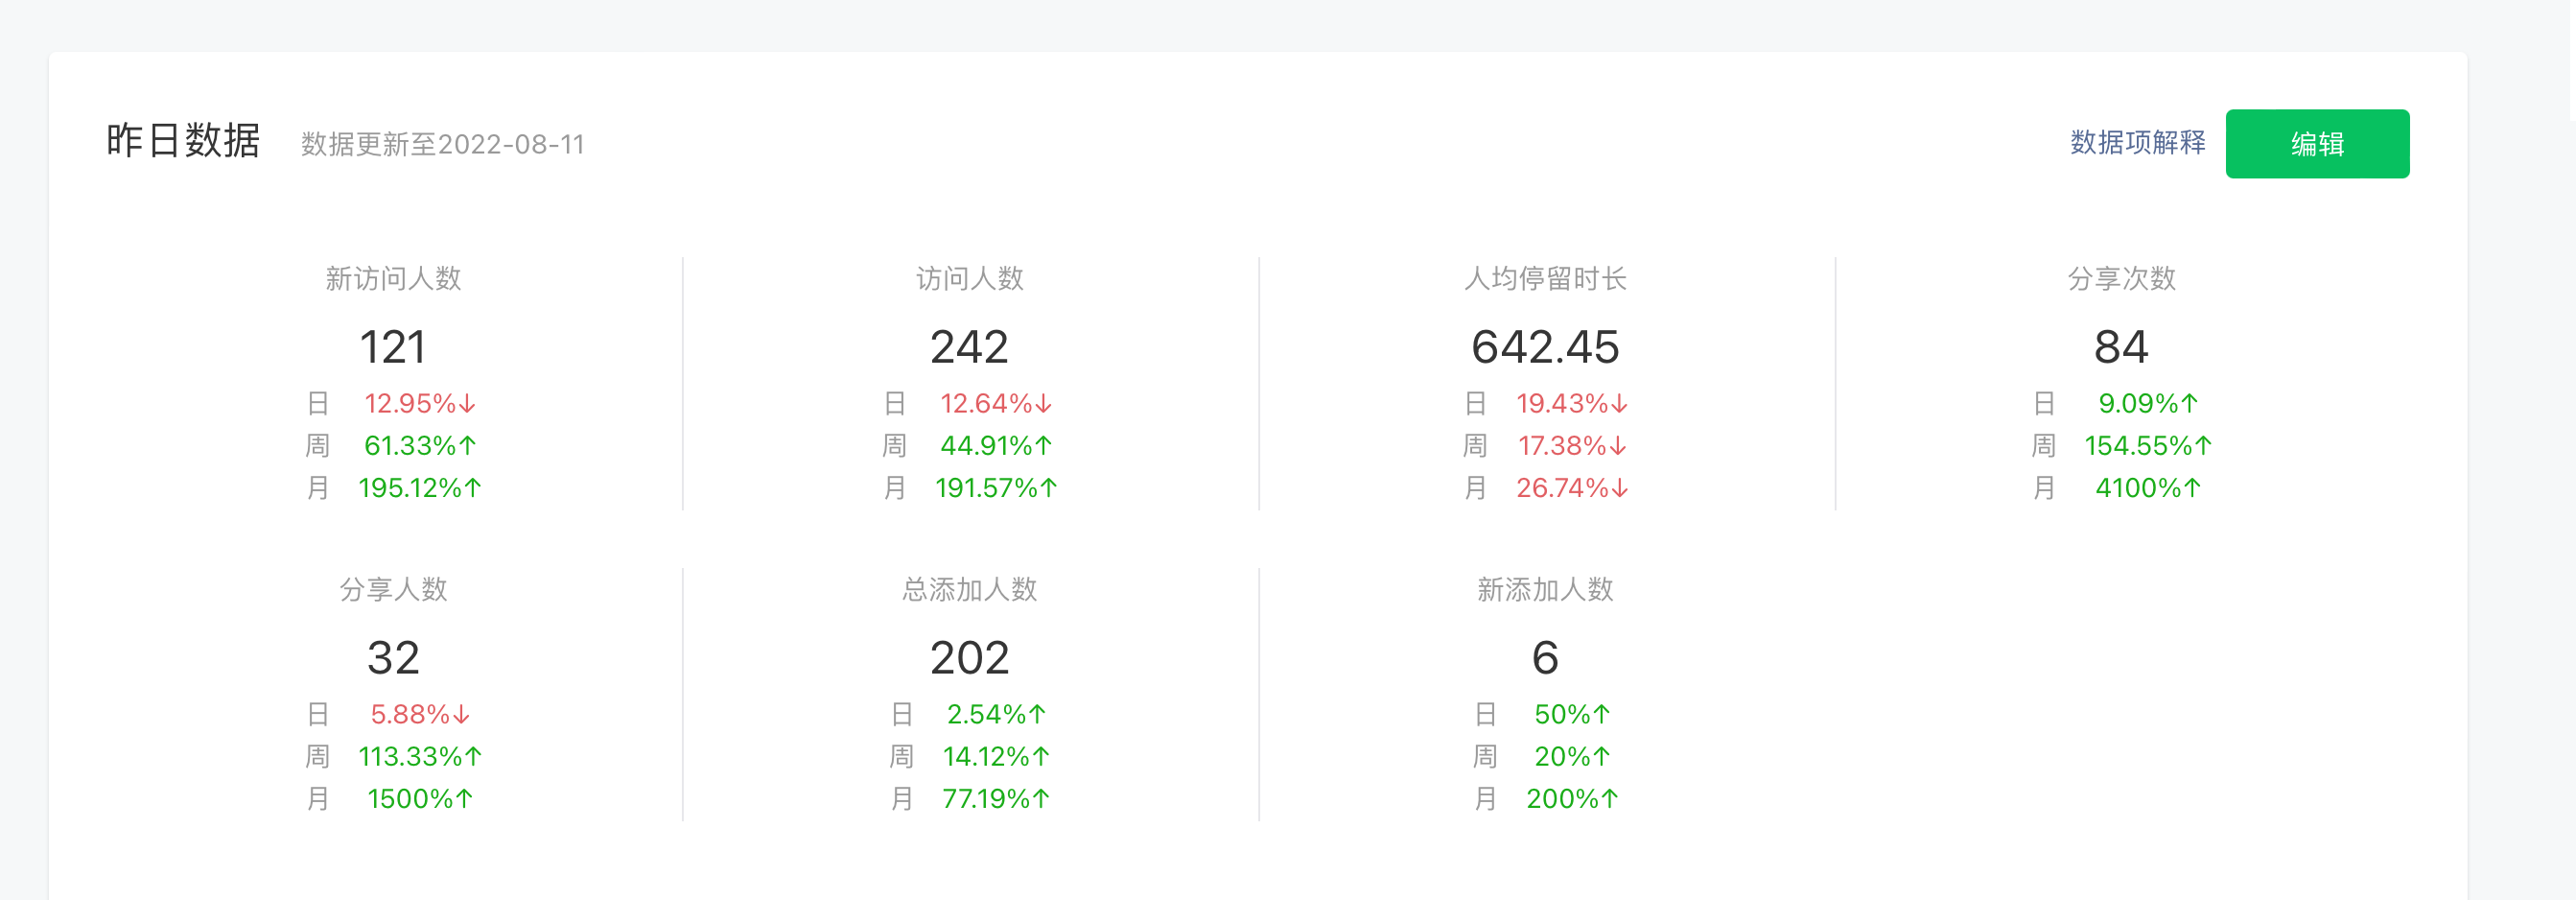The width and height of the screenshot is (2576, 900).
Task: Click the 17.38% weekly change
Action: point(1572,446)
